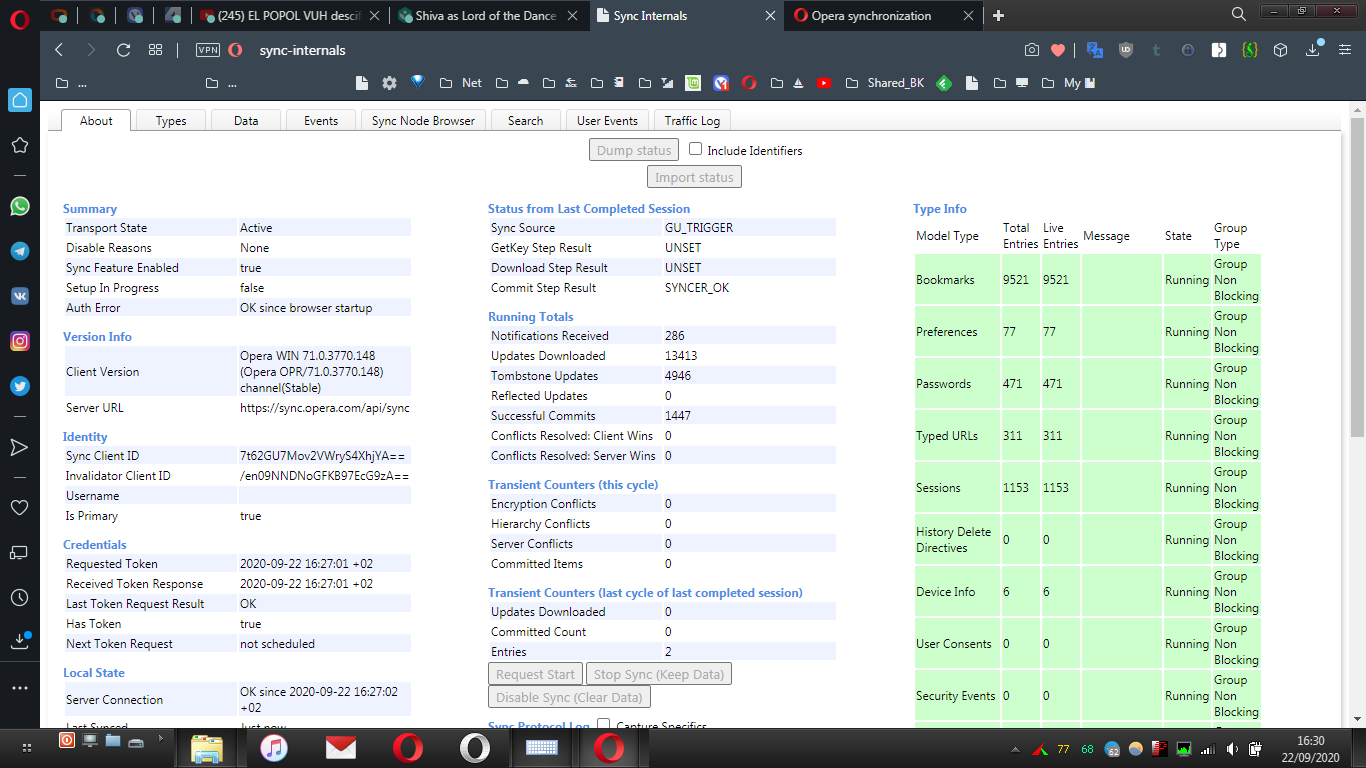Click Stop Sync (Keep Data) button
1366x768 pixels.
coord(658,674)
